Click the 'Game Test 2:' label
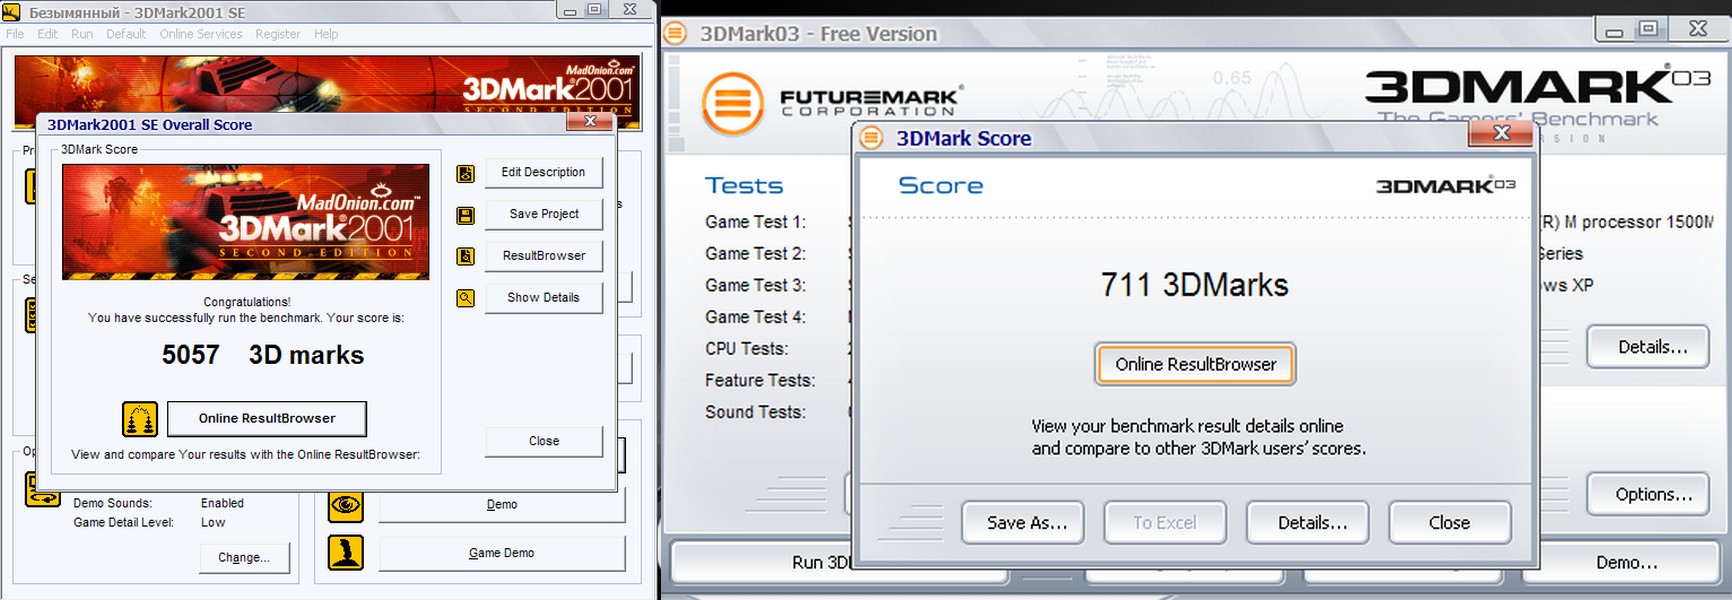The height and width of the screenshot is (600, 1732). [x=755, y=254]
